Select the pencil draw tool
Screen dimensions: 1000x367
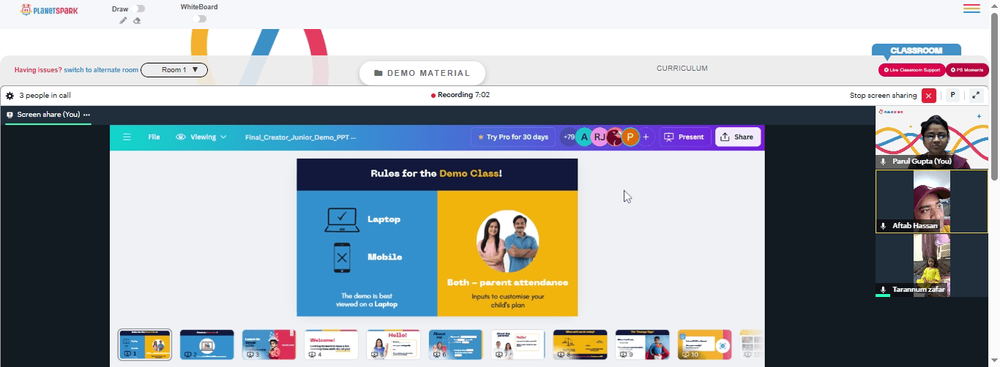124,20
